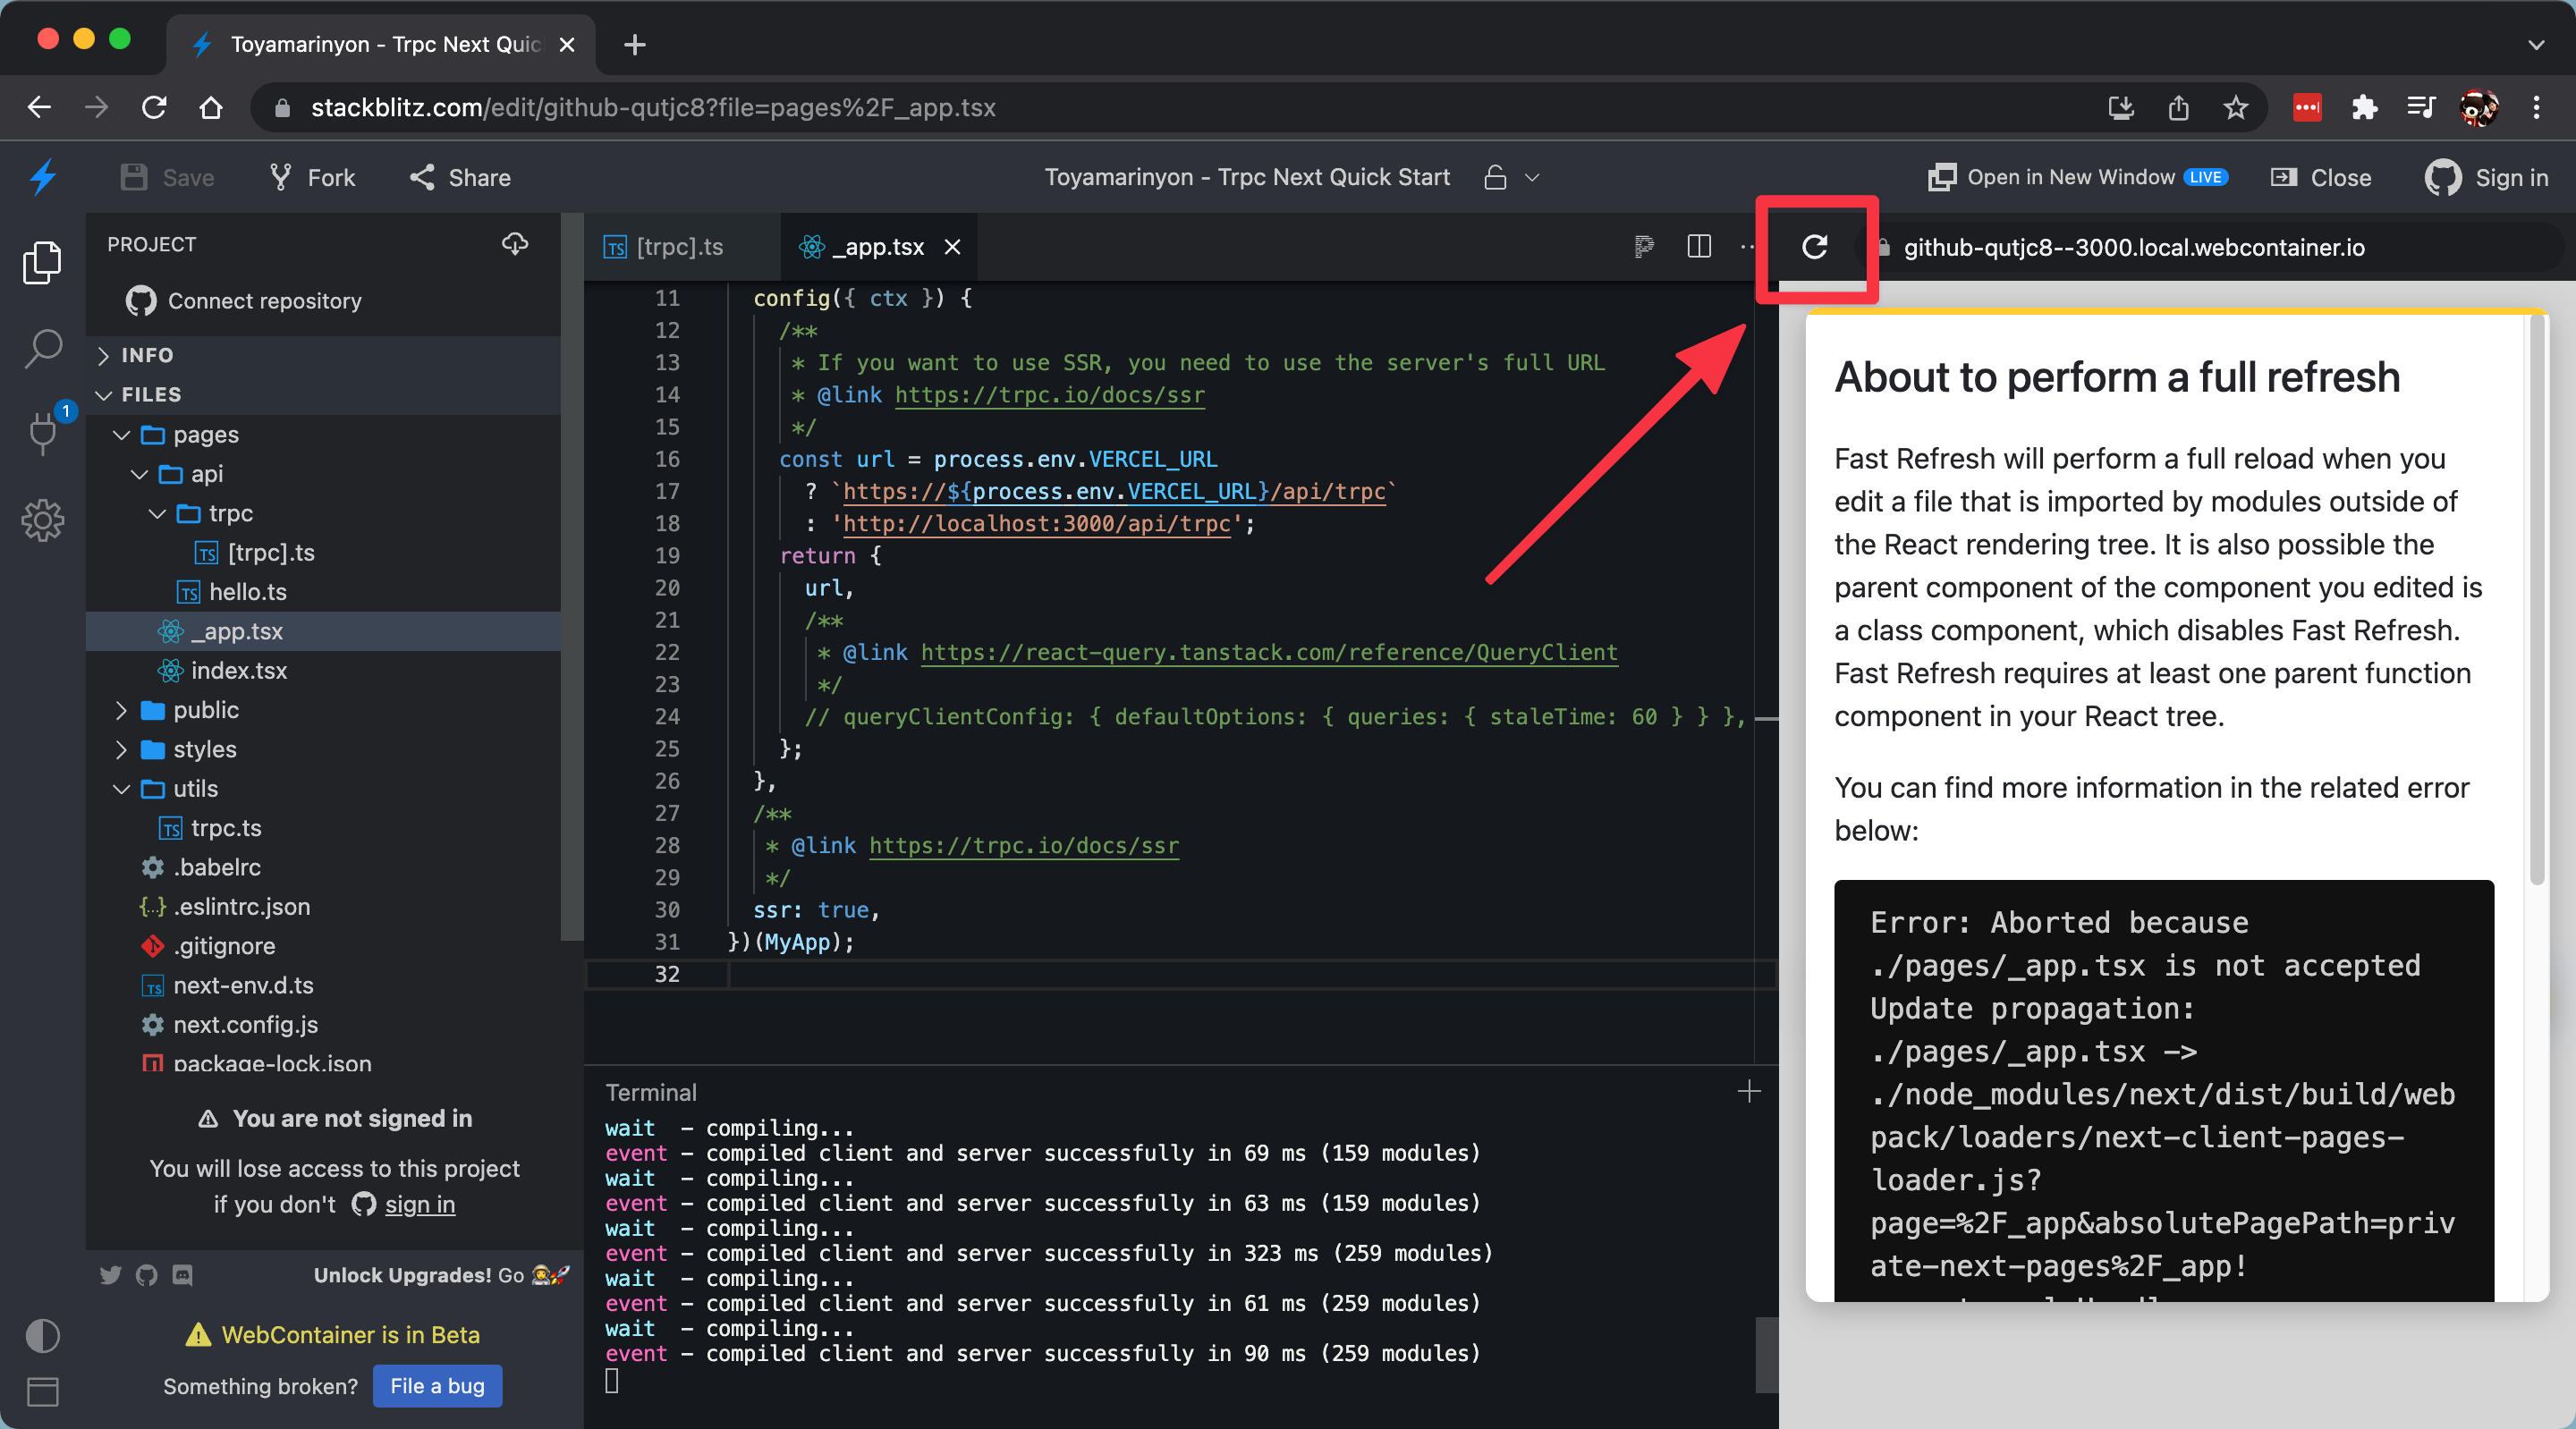Bookmark this page with the star icon
Viewport: 2576px width, 1429px height.
click(x=2236, y=107)
